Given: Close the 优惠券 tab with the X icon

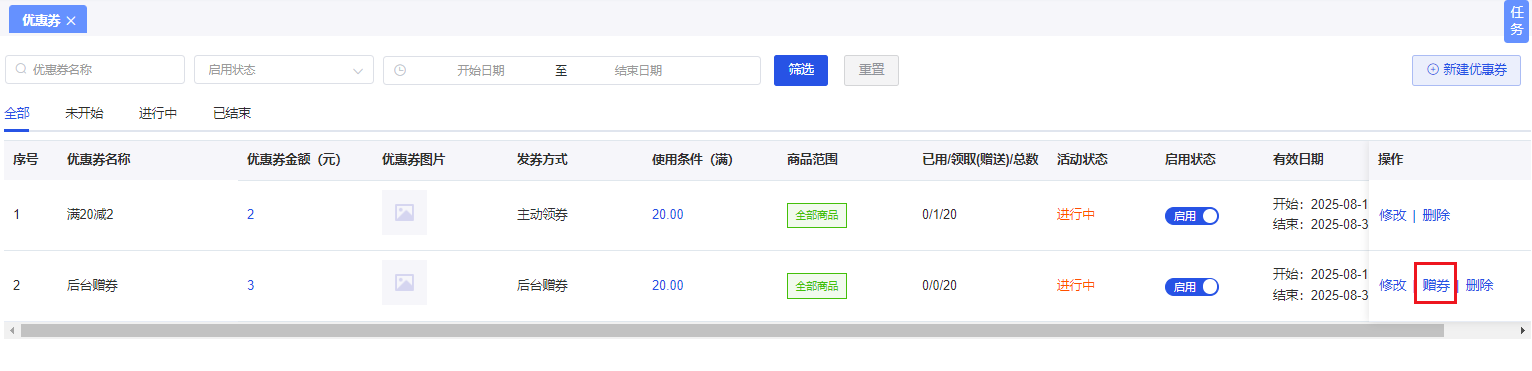Looking at the screenshot, I should click(x=71, y=20).
